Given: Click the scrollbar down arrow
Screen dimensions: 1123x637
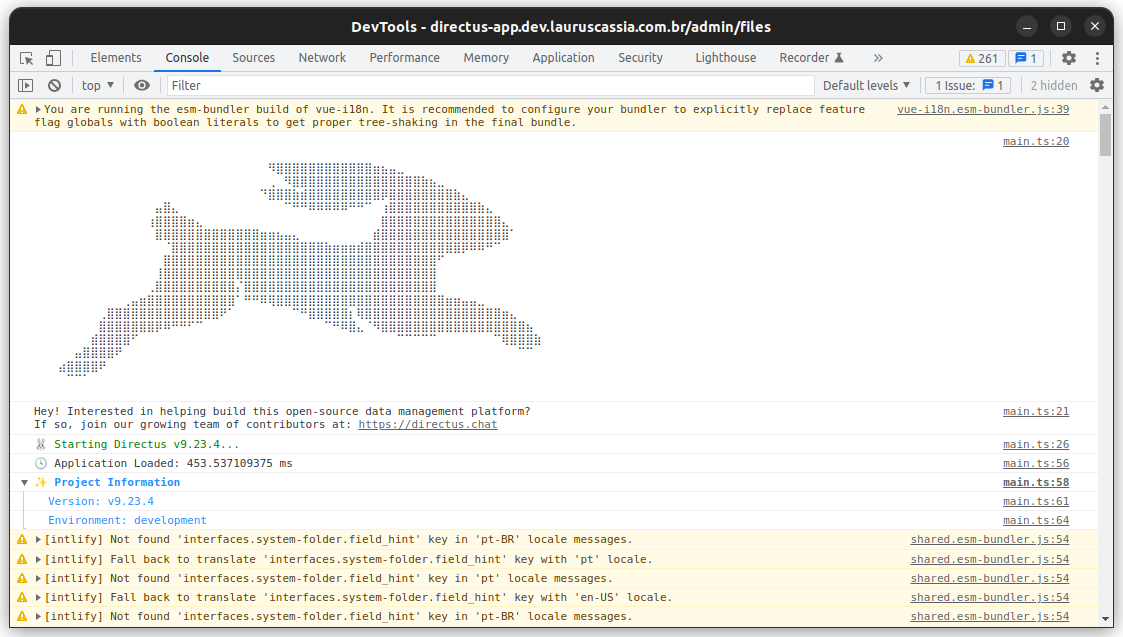Looking at the screenshot, I should (1106, 618).
